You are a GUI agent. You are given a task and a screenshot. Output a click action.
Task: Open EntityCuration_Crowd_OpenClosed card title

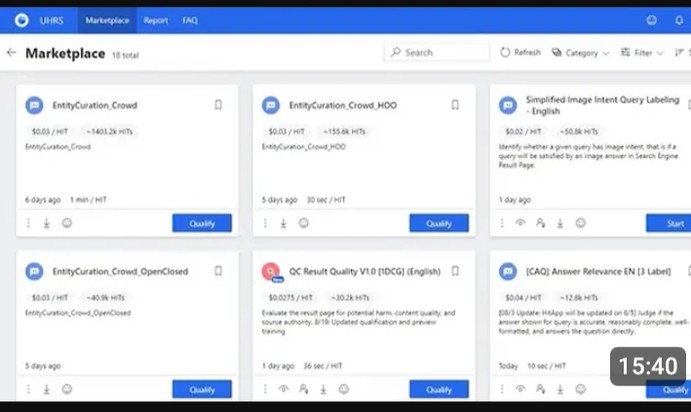click(120, 271)
